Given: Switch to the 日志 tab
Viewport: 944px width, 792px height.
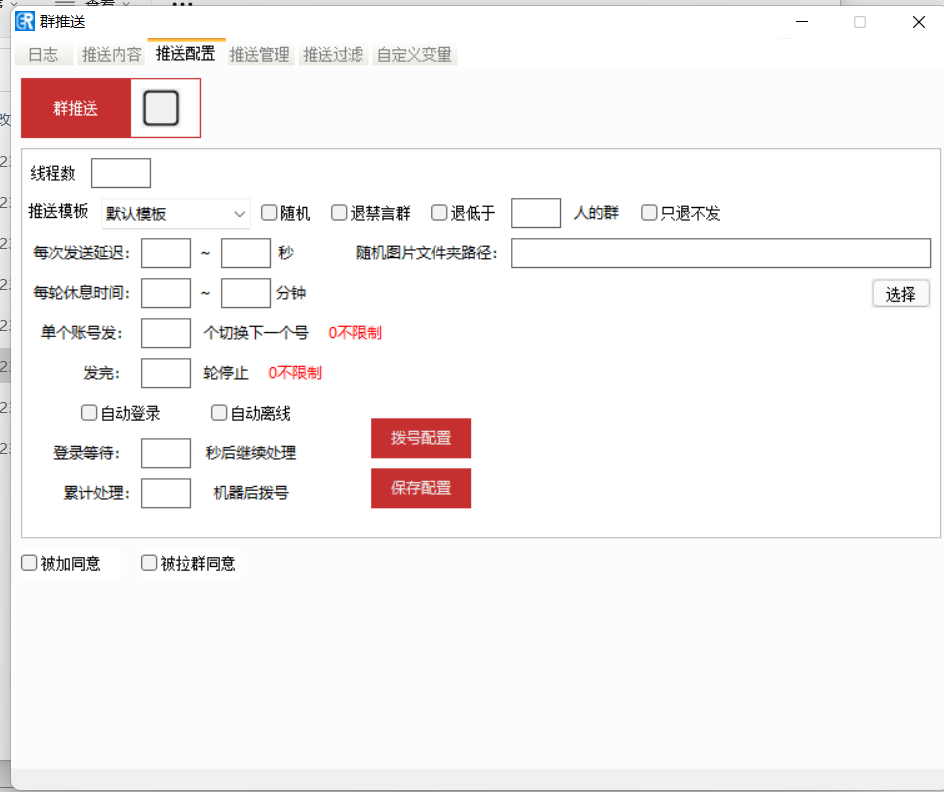Looking at the screenshot, I should (x=43, y=55).
